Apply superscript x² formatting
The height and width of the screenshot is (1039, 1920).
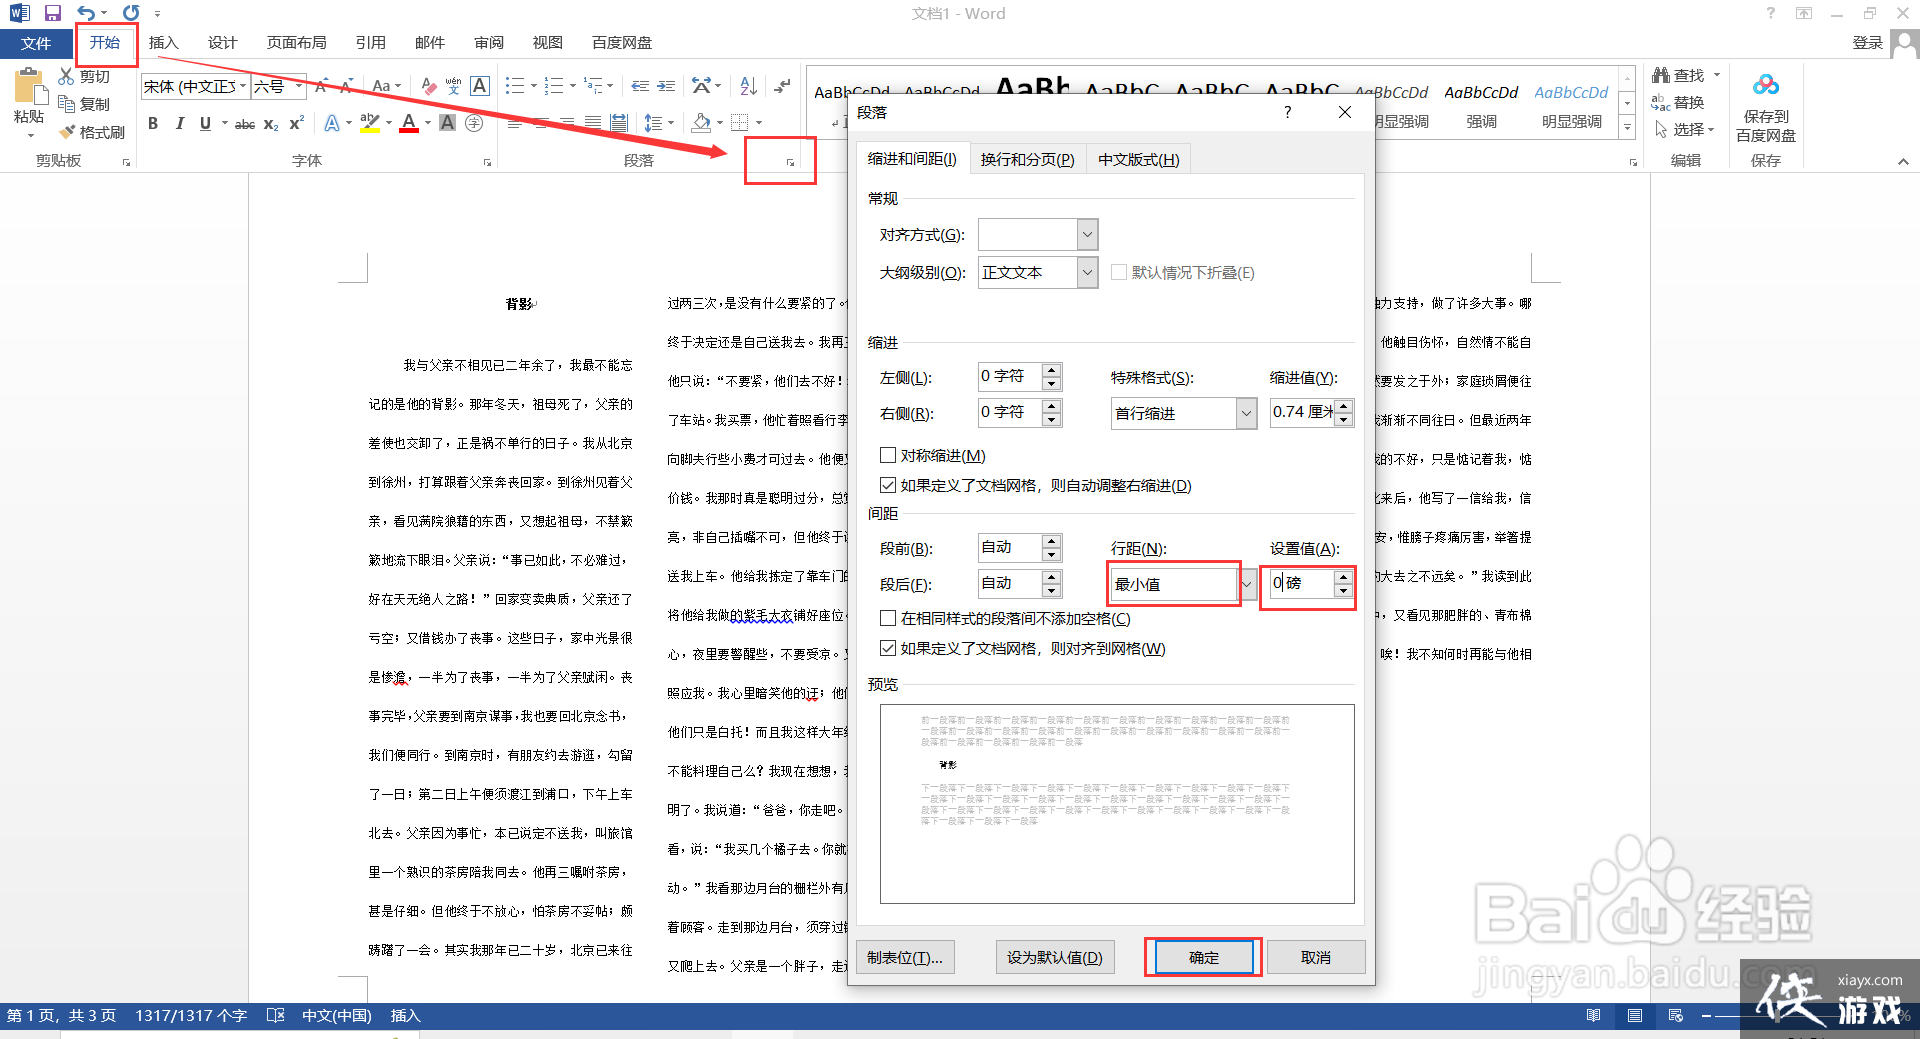pyautogui.click(x=296, y=123)
